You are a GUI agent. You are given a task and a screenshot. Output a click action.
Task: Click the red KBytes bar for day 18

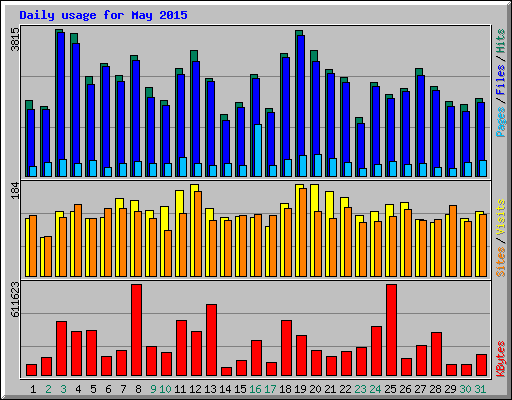tap(287, 348)
